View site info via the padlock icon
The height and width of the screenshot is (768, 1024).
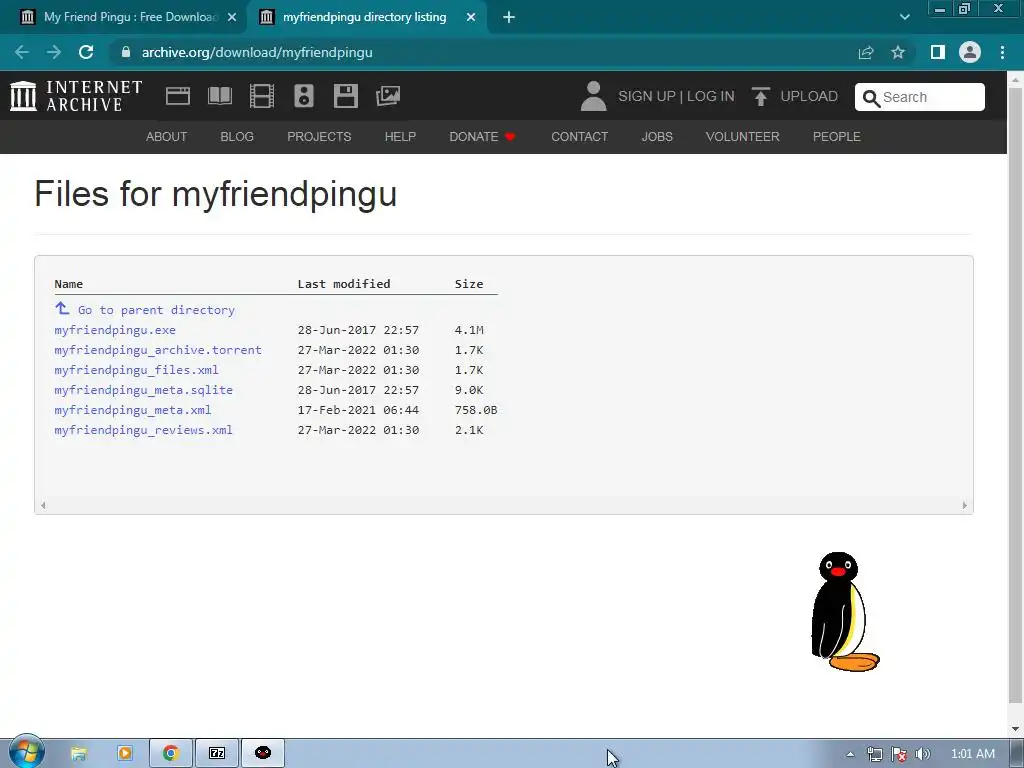[126, 52]
